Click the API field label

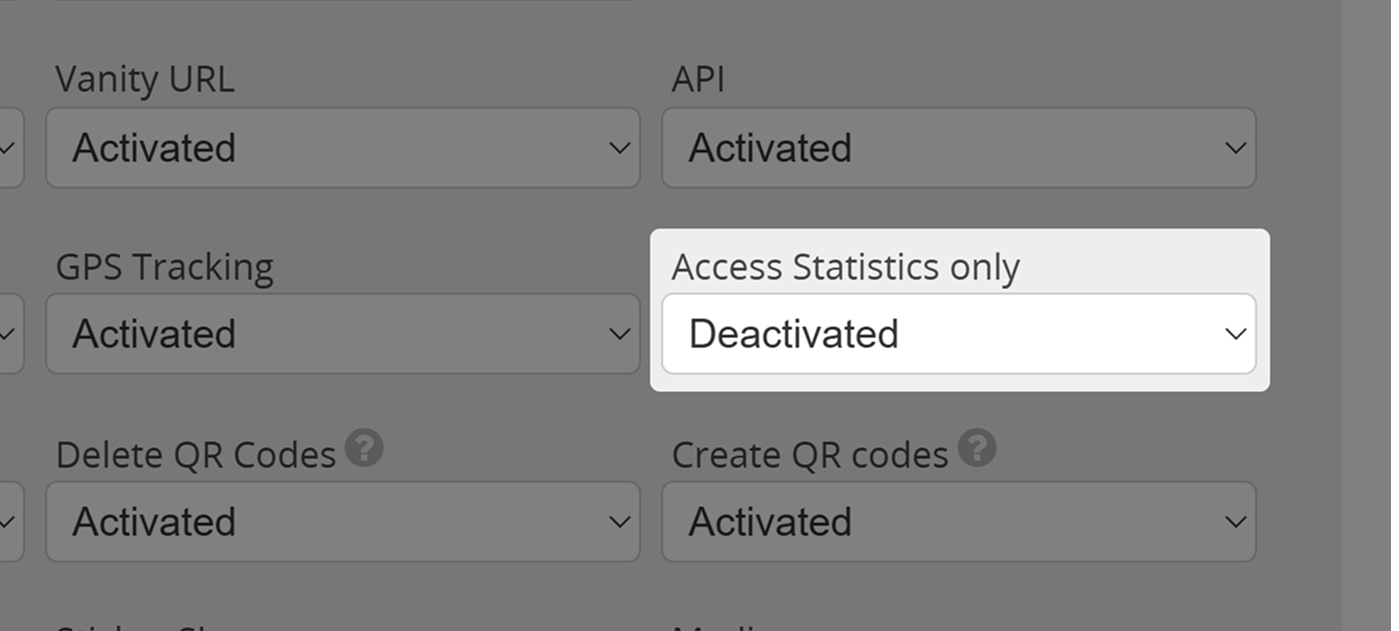click(698, 80)
